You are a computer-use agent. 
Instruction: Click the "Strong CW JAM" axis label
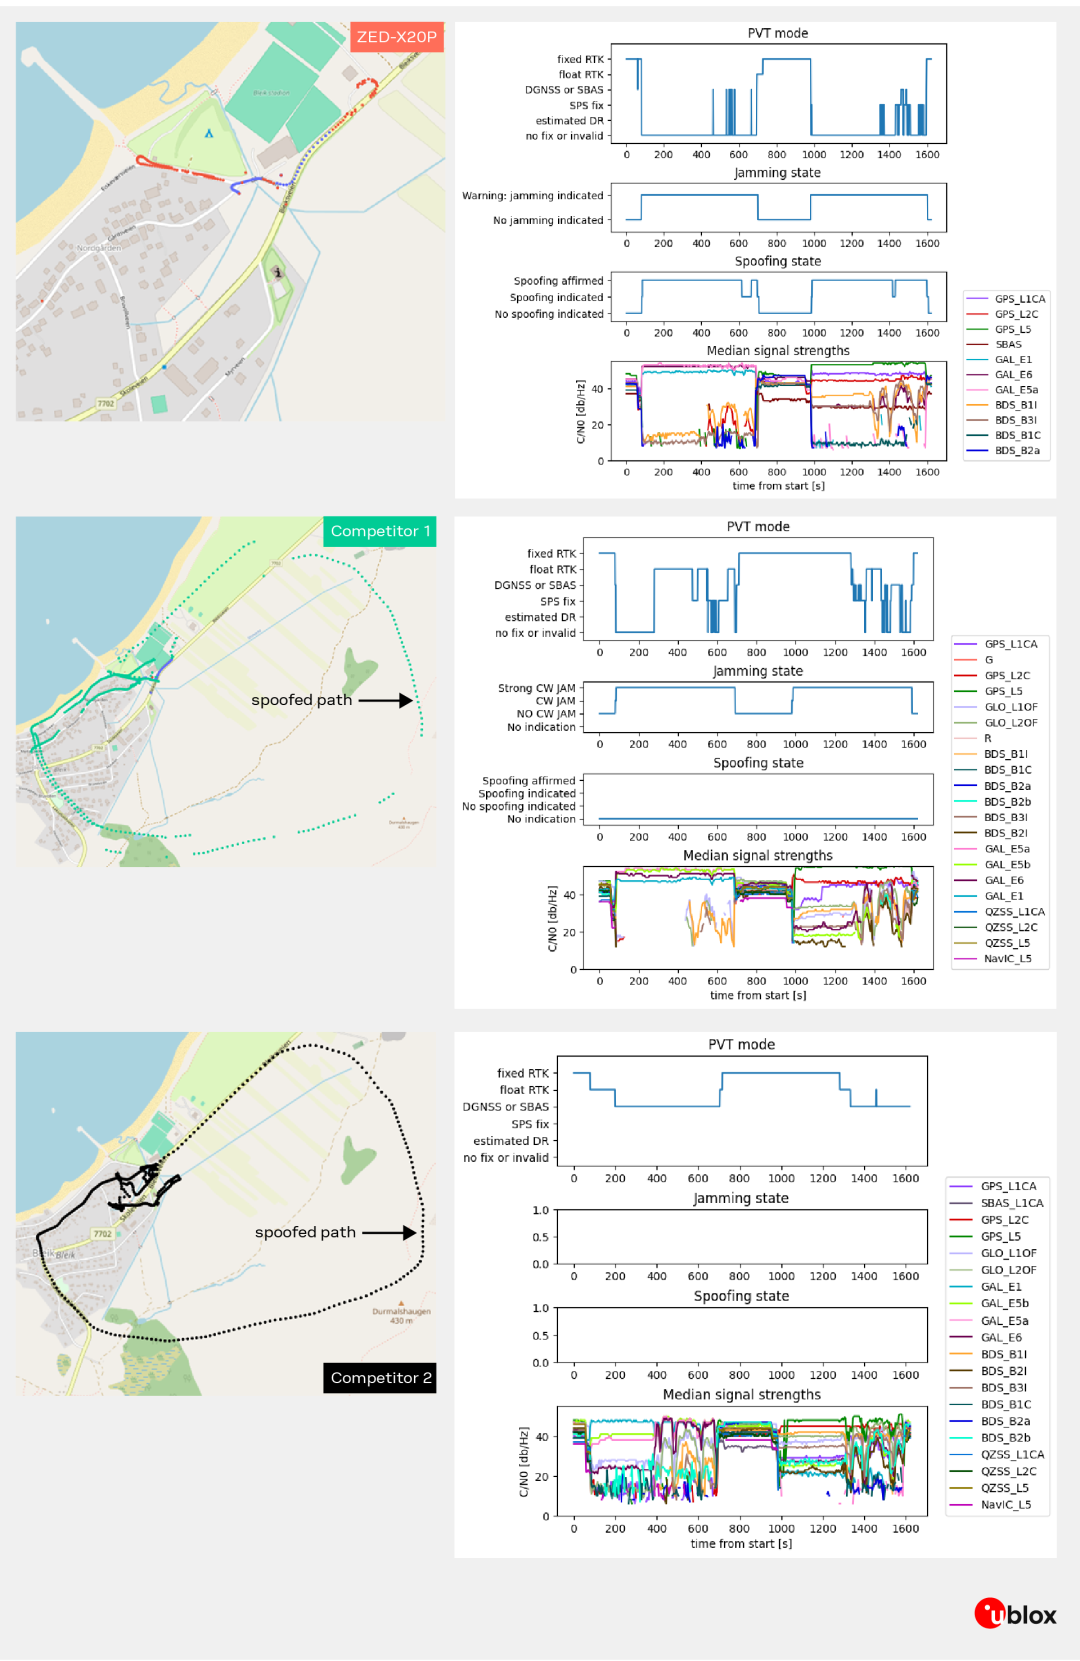537,688
